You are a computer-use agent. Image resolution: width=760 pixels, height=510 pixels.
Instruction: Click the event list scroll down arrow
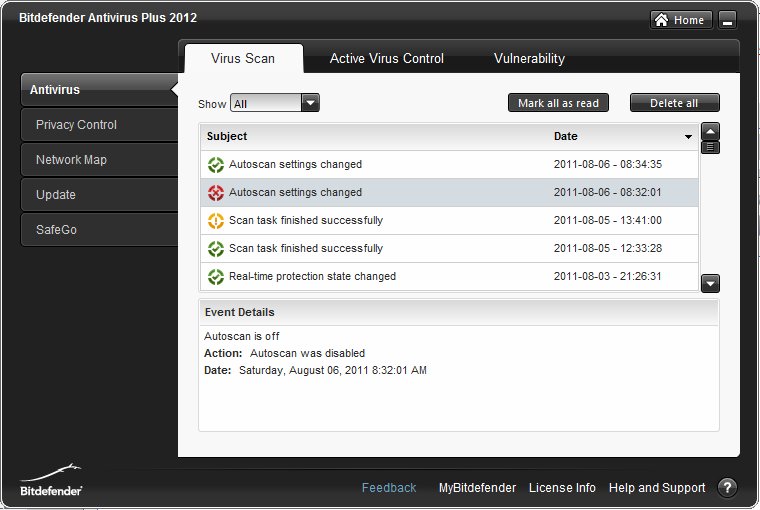tap(711, 283)
